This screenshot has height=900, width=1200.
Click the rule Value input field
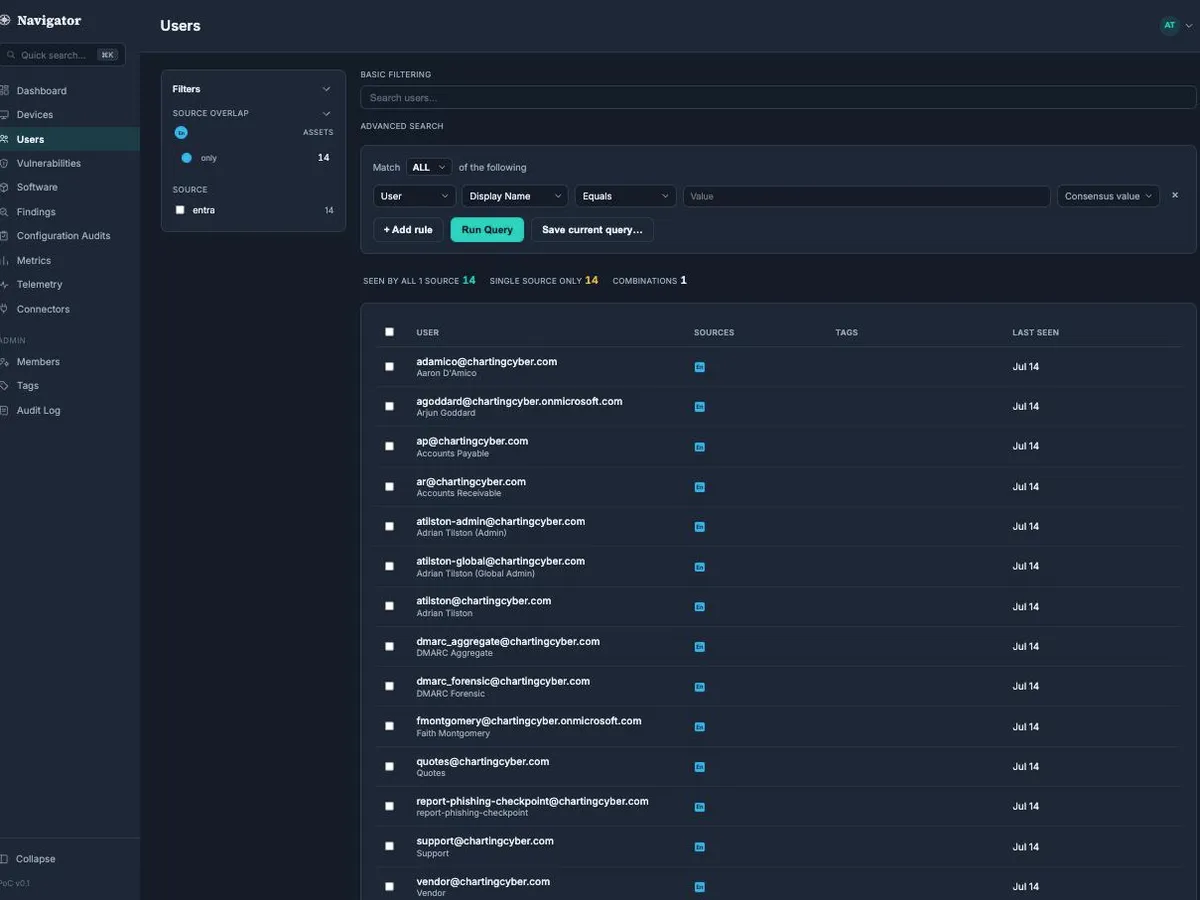pyautogui.click(x=867, y=196)
